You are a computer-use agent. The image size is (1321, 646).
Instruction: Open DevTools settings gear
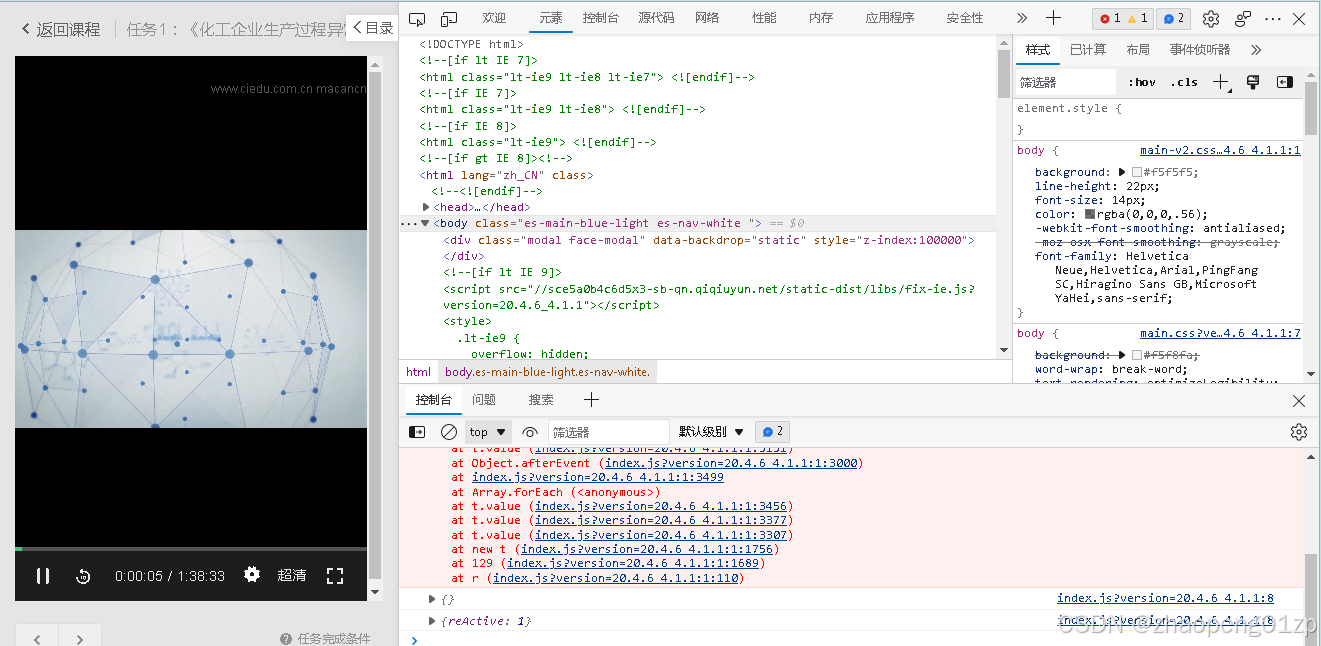[x=1211, y=18]
